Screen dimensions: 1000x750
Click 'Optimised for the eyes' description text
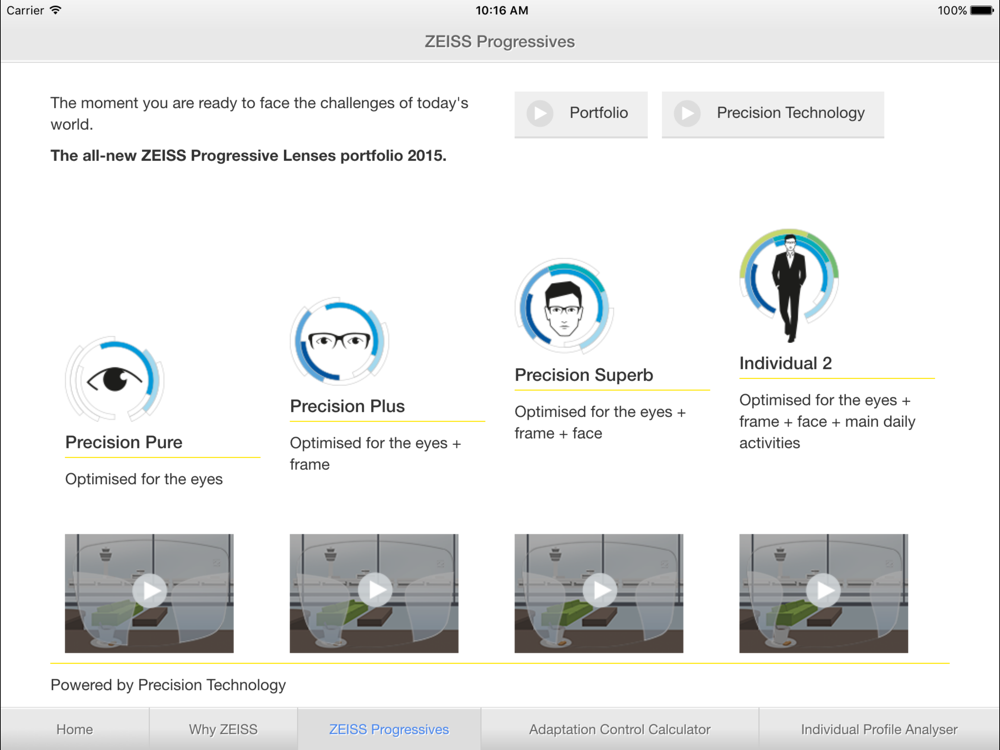point(144,479)
